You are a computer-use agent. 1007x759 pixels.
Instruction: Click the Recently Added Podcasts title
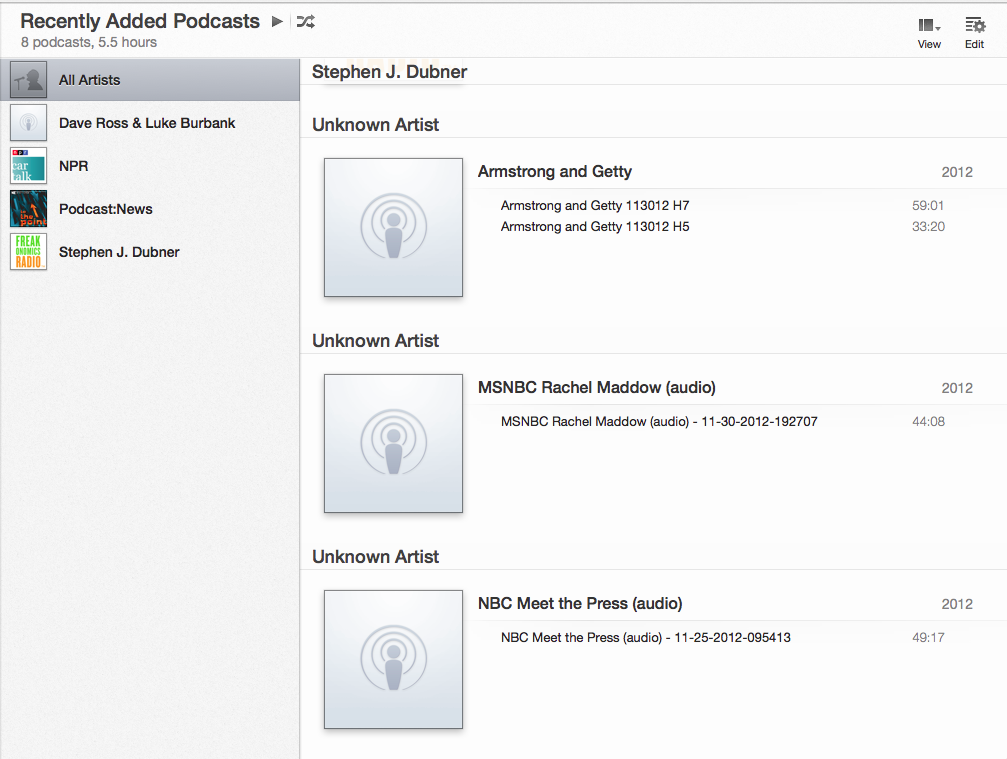click(140, 21)
